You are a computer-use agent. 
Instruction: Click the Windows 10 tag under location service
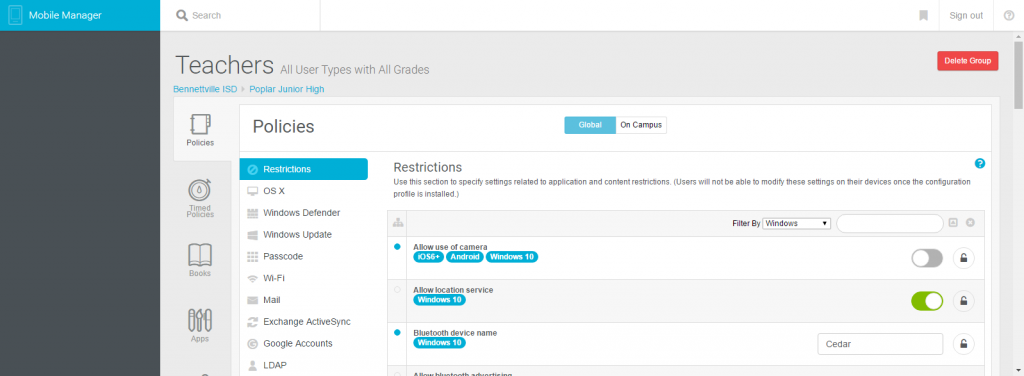click(439, 300)
